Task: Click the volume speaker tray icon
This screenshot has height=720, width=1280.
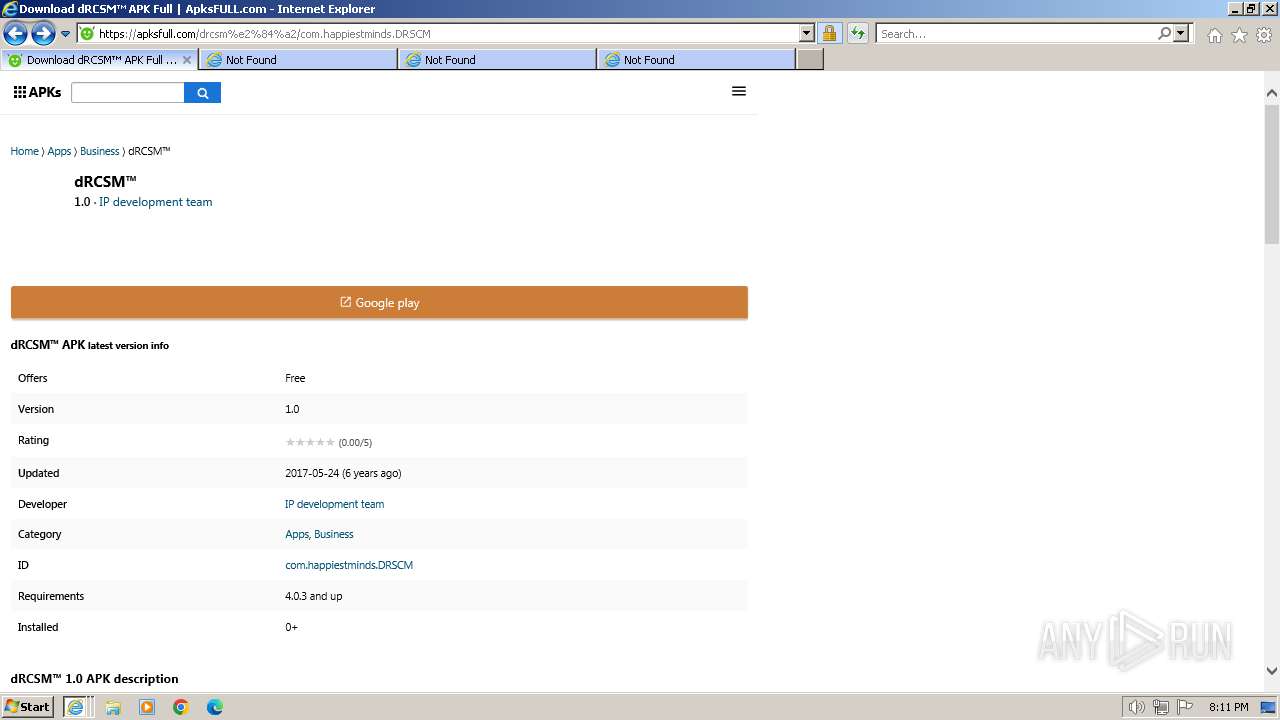Action: 1137,707
